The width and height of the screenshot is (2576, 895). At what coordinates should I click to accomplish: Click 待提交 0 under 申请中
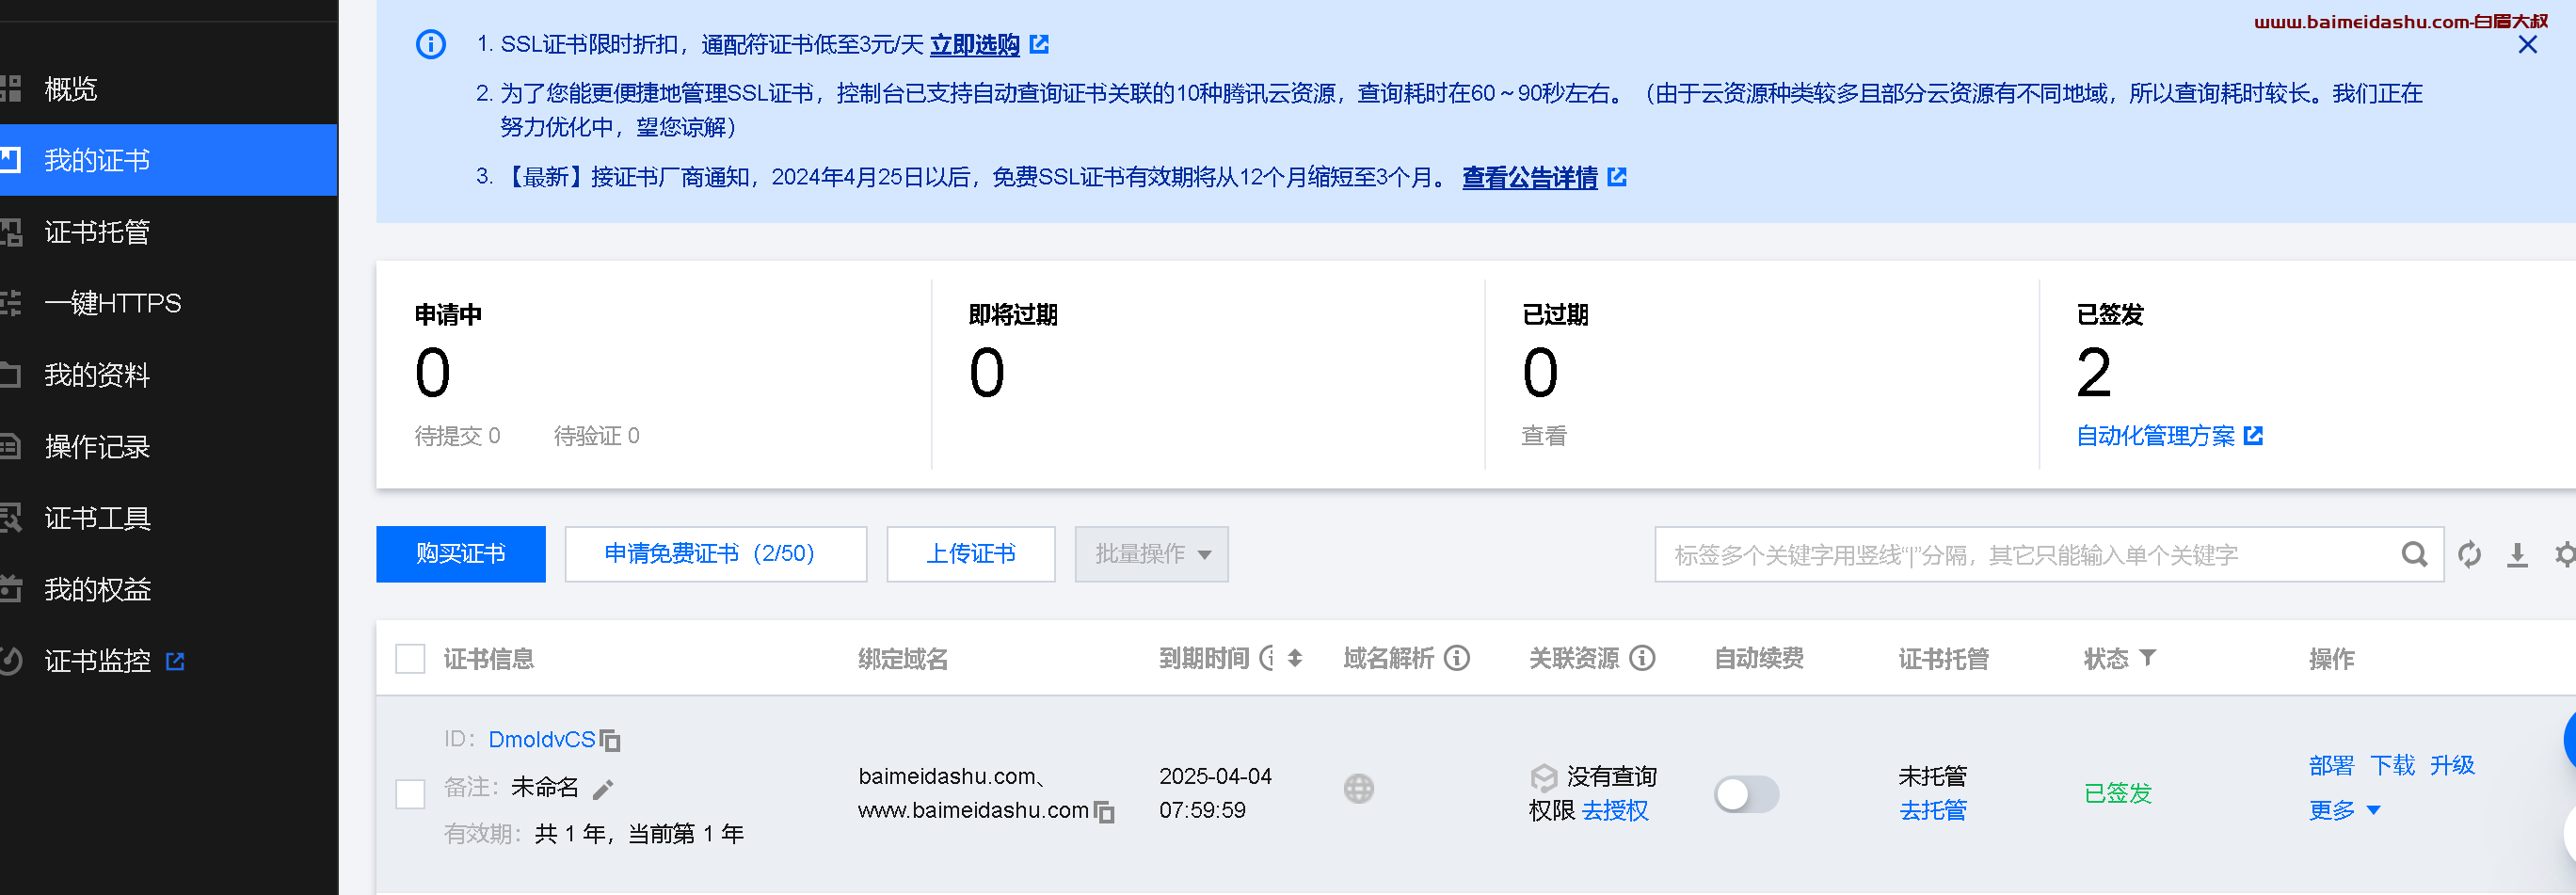[457, 436]
